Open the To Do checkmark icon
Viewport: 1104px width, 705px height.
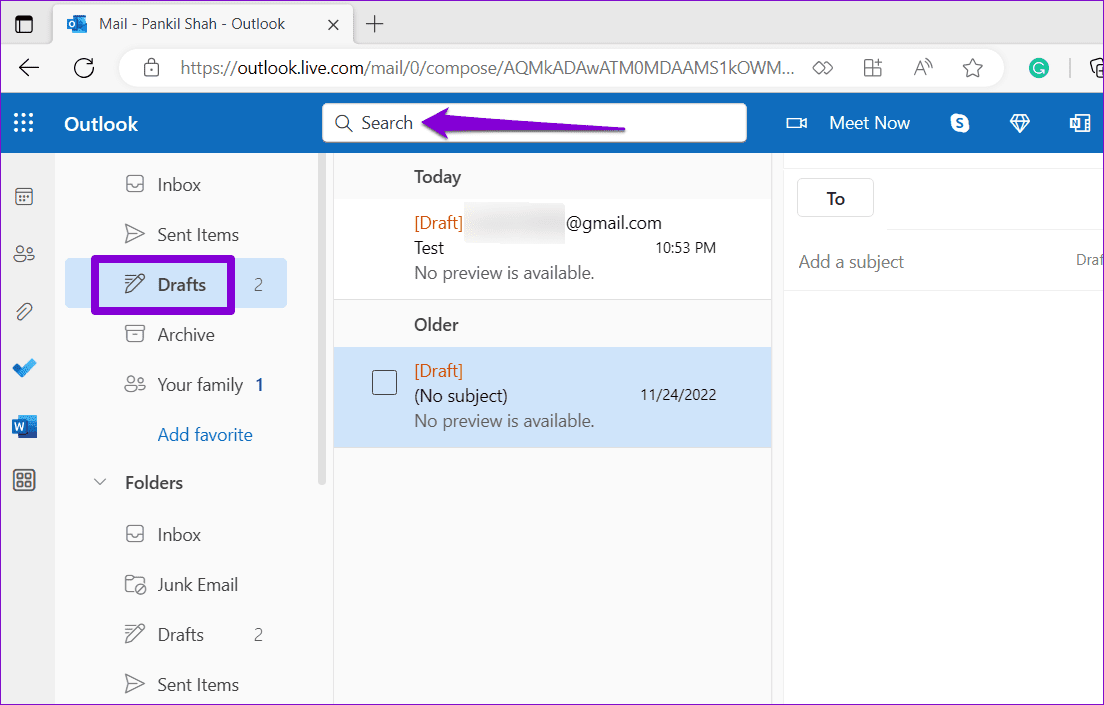[x=24, y=368]
